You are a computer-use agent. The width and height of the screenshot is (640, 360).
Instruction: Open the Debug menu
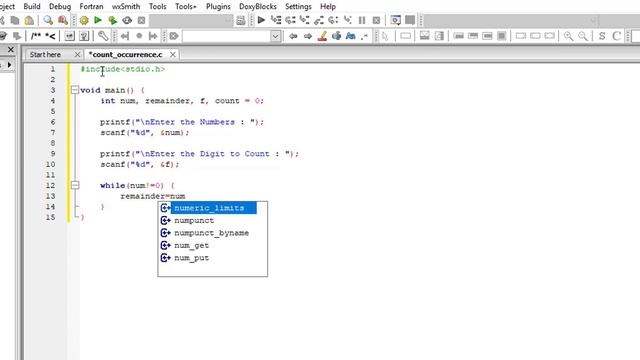[x=60, y=7]
